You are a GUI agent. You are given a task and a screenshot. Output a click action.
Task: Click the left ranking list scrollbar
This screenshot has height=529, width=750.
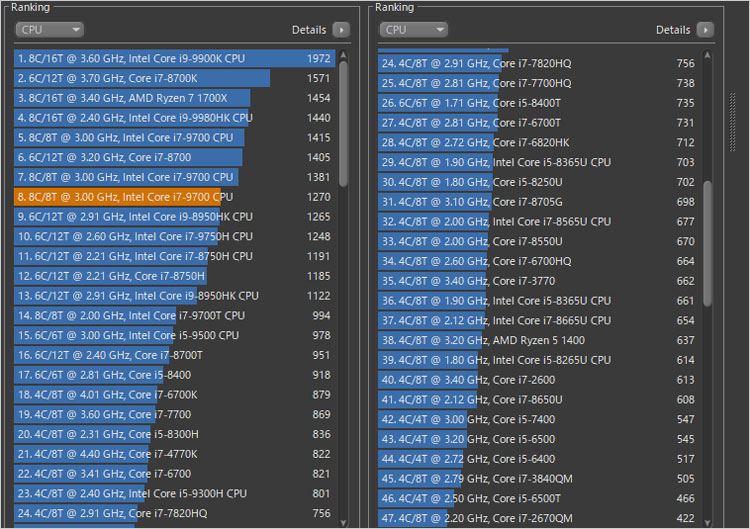tap(344, 120)
